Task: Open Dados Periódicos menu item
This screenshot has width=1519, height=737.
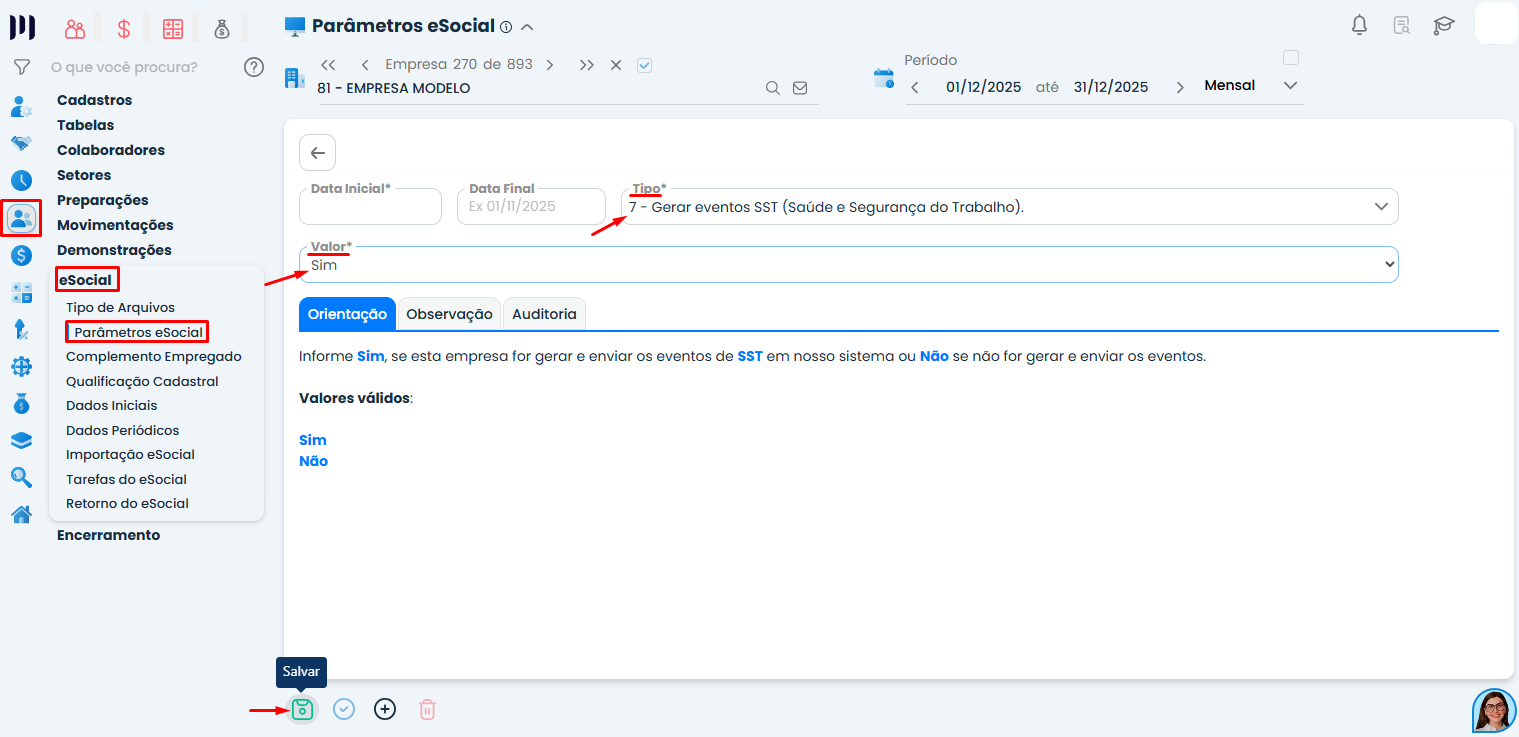Action: (x=123, y=430)
